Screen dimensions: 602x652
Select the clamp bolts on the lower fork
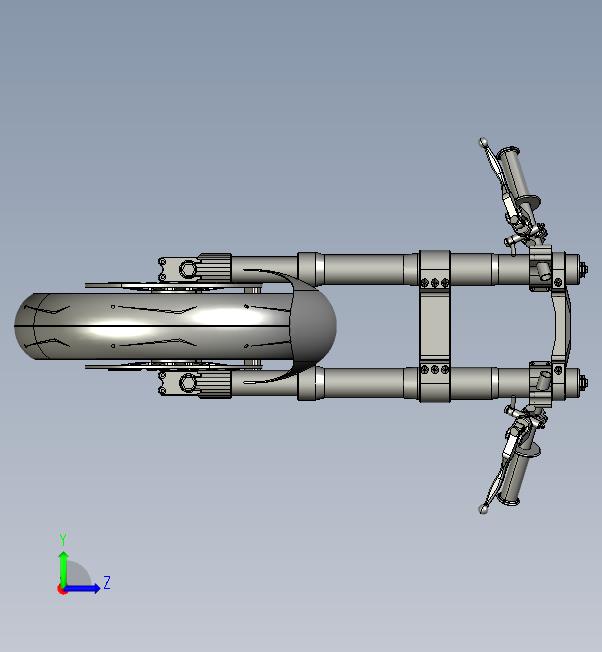[x=435, y=369]
